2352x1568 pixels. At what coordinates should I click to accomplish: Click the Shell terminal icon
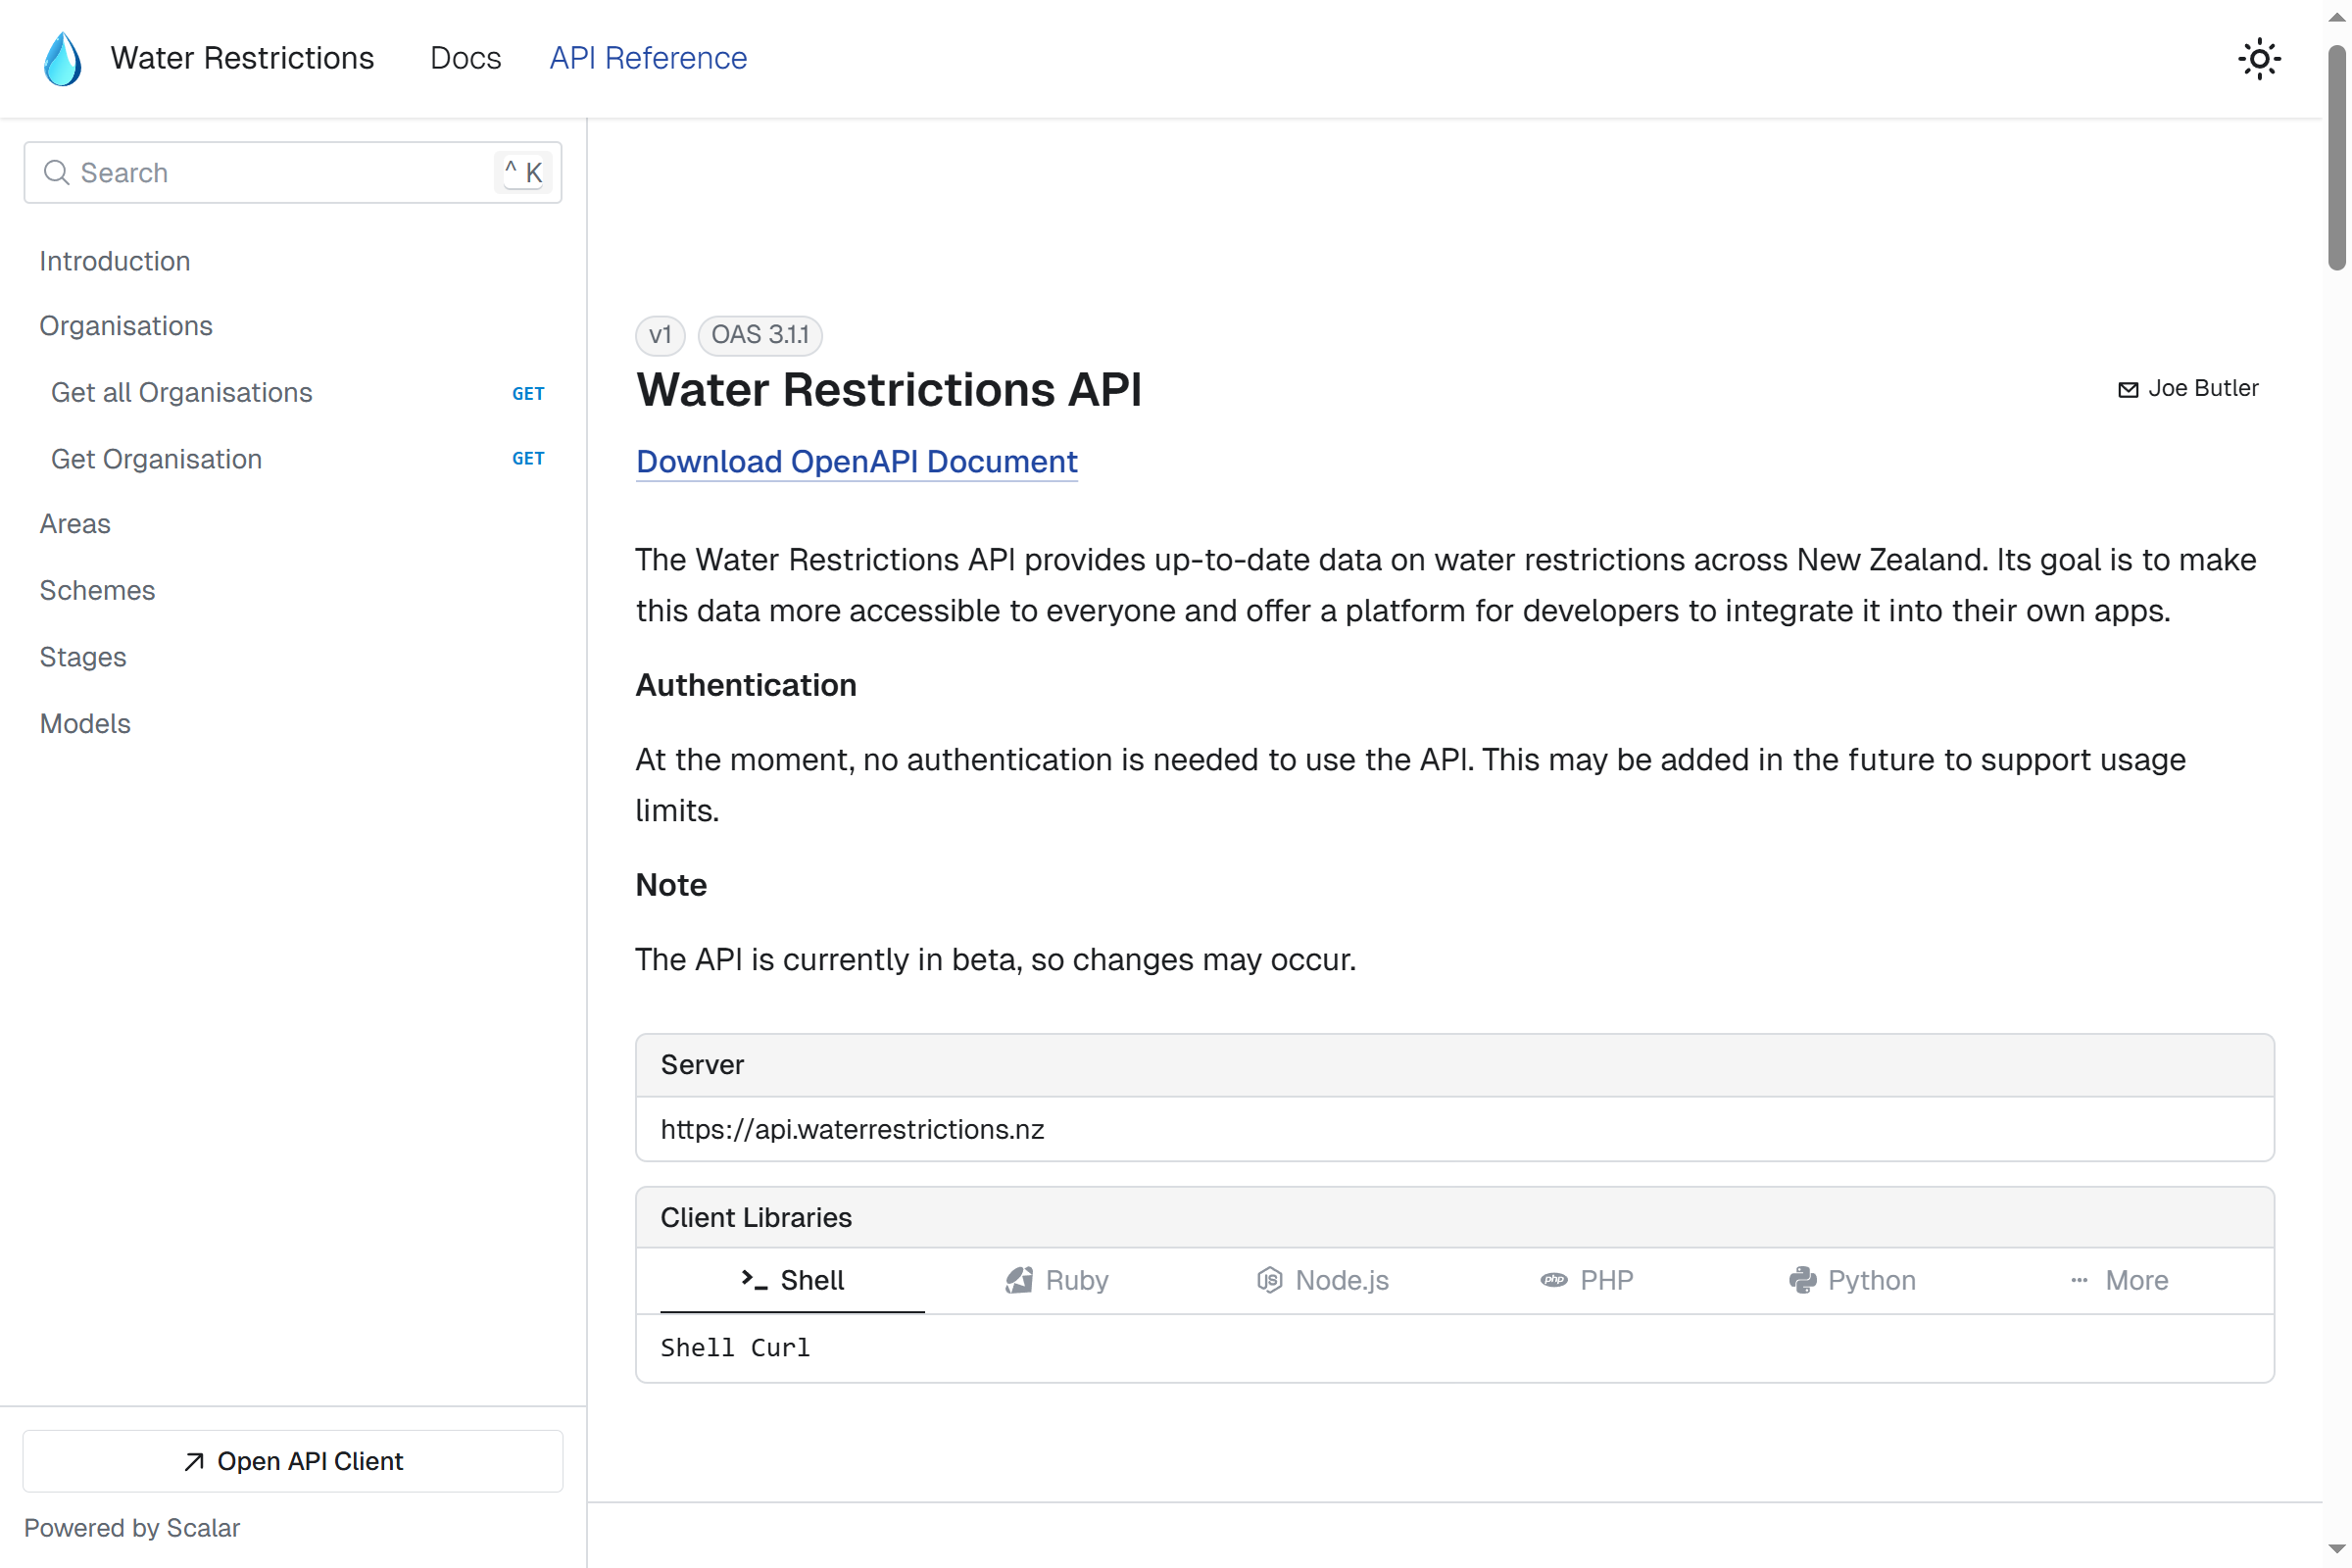click(753, 1280)
